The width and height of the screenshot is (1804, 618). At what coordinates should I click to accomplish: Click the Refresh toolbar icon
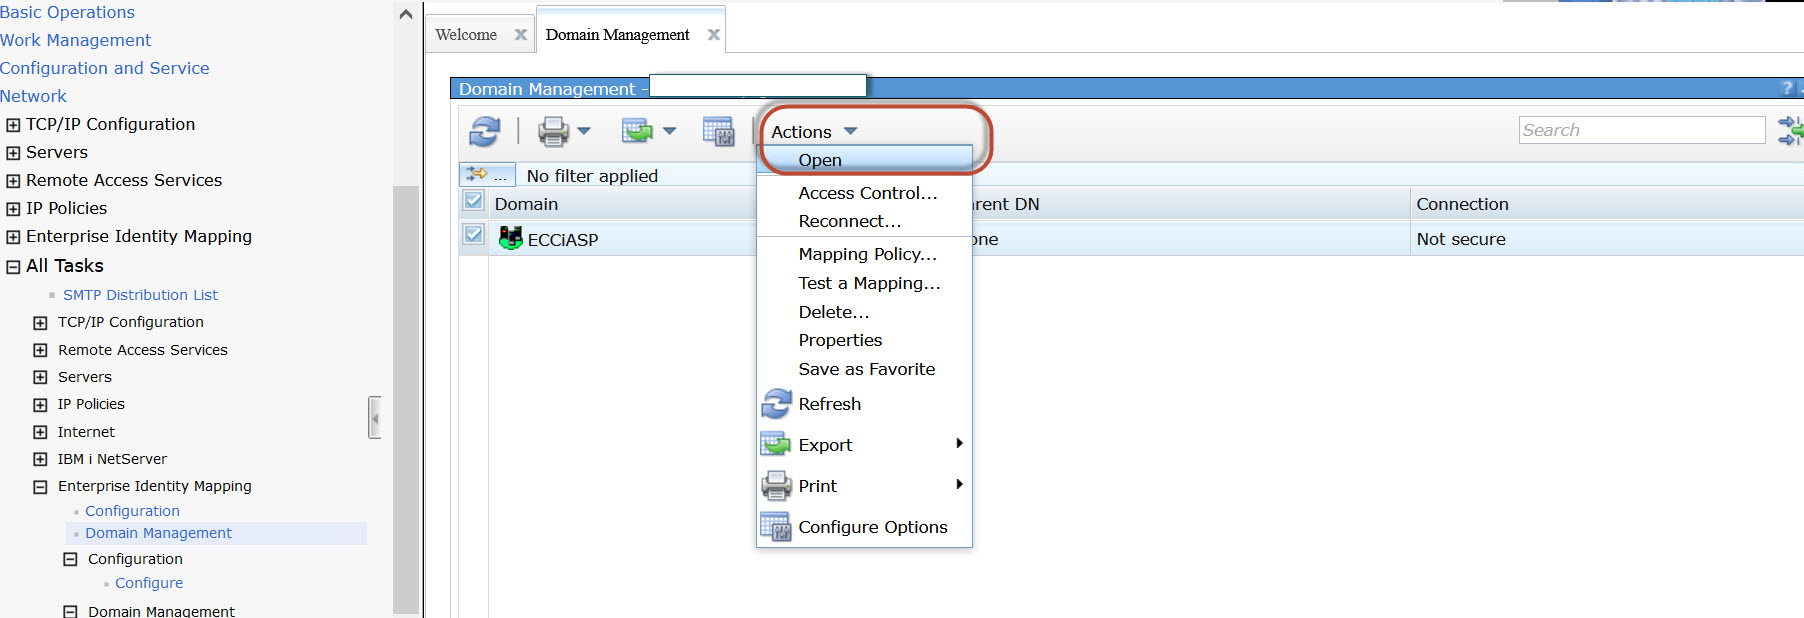click(x=485, y=131)
